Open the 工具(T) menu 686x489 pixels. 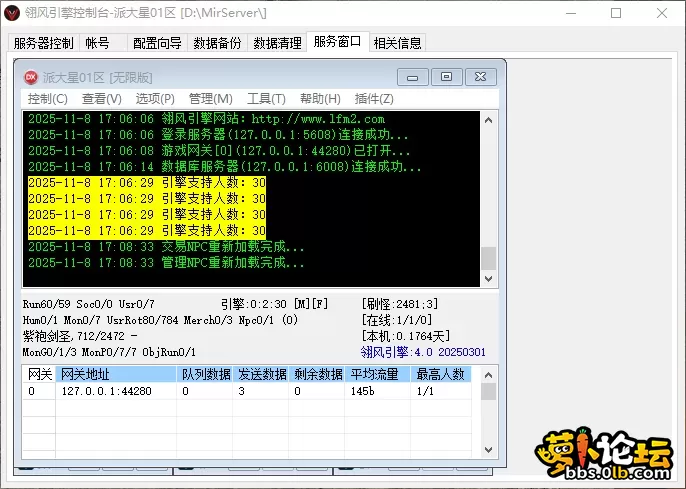(266, 99)
